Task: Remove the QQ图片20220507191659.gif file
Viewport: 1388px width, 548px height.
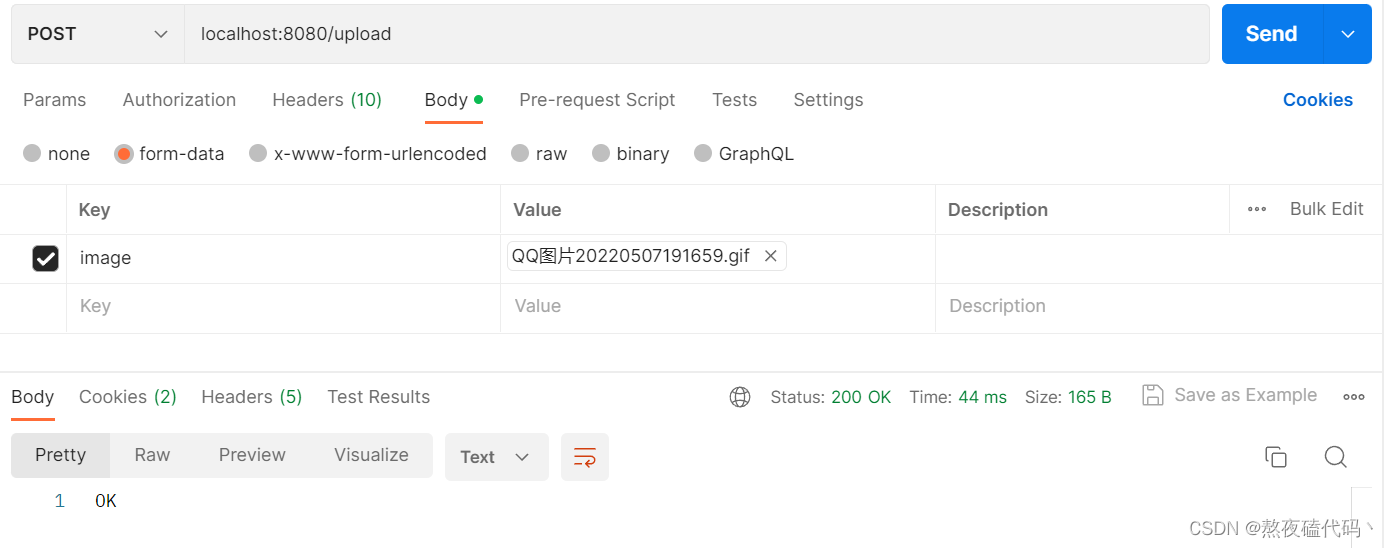Action: [771, 256]
